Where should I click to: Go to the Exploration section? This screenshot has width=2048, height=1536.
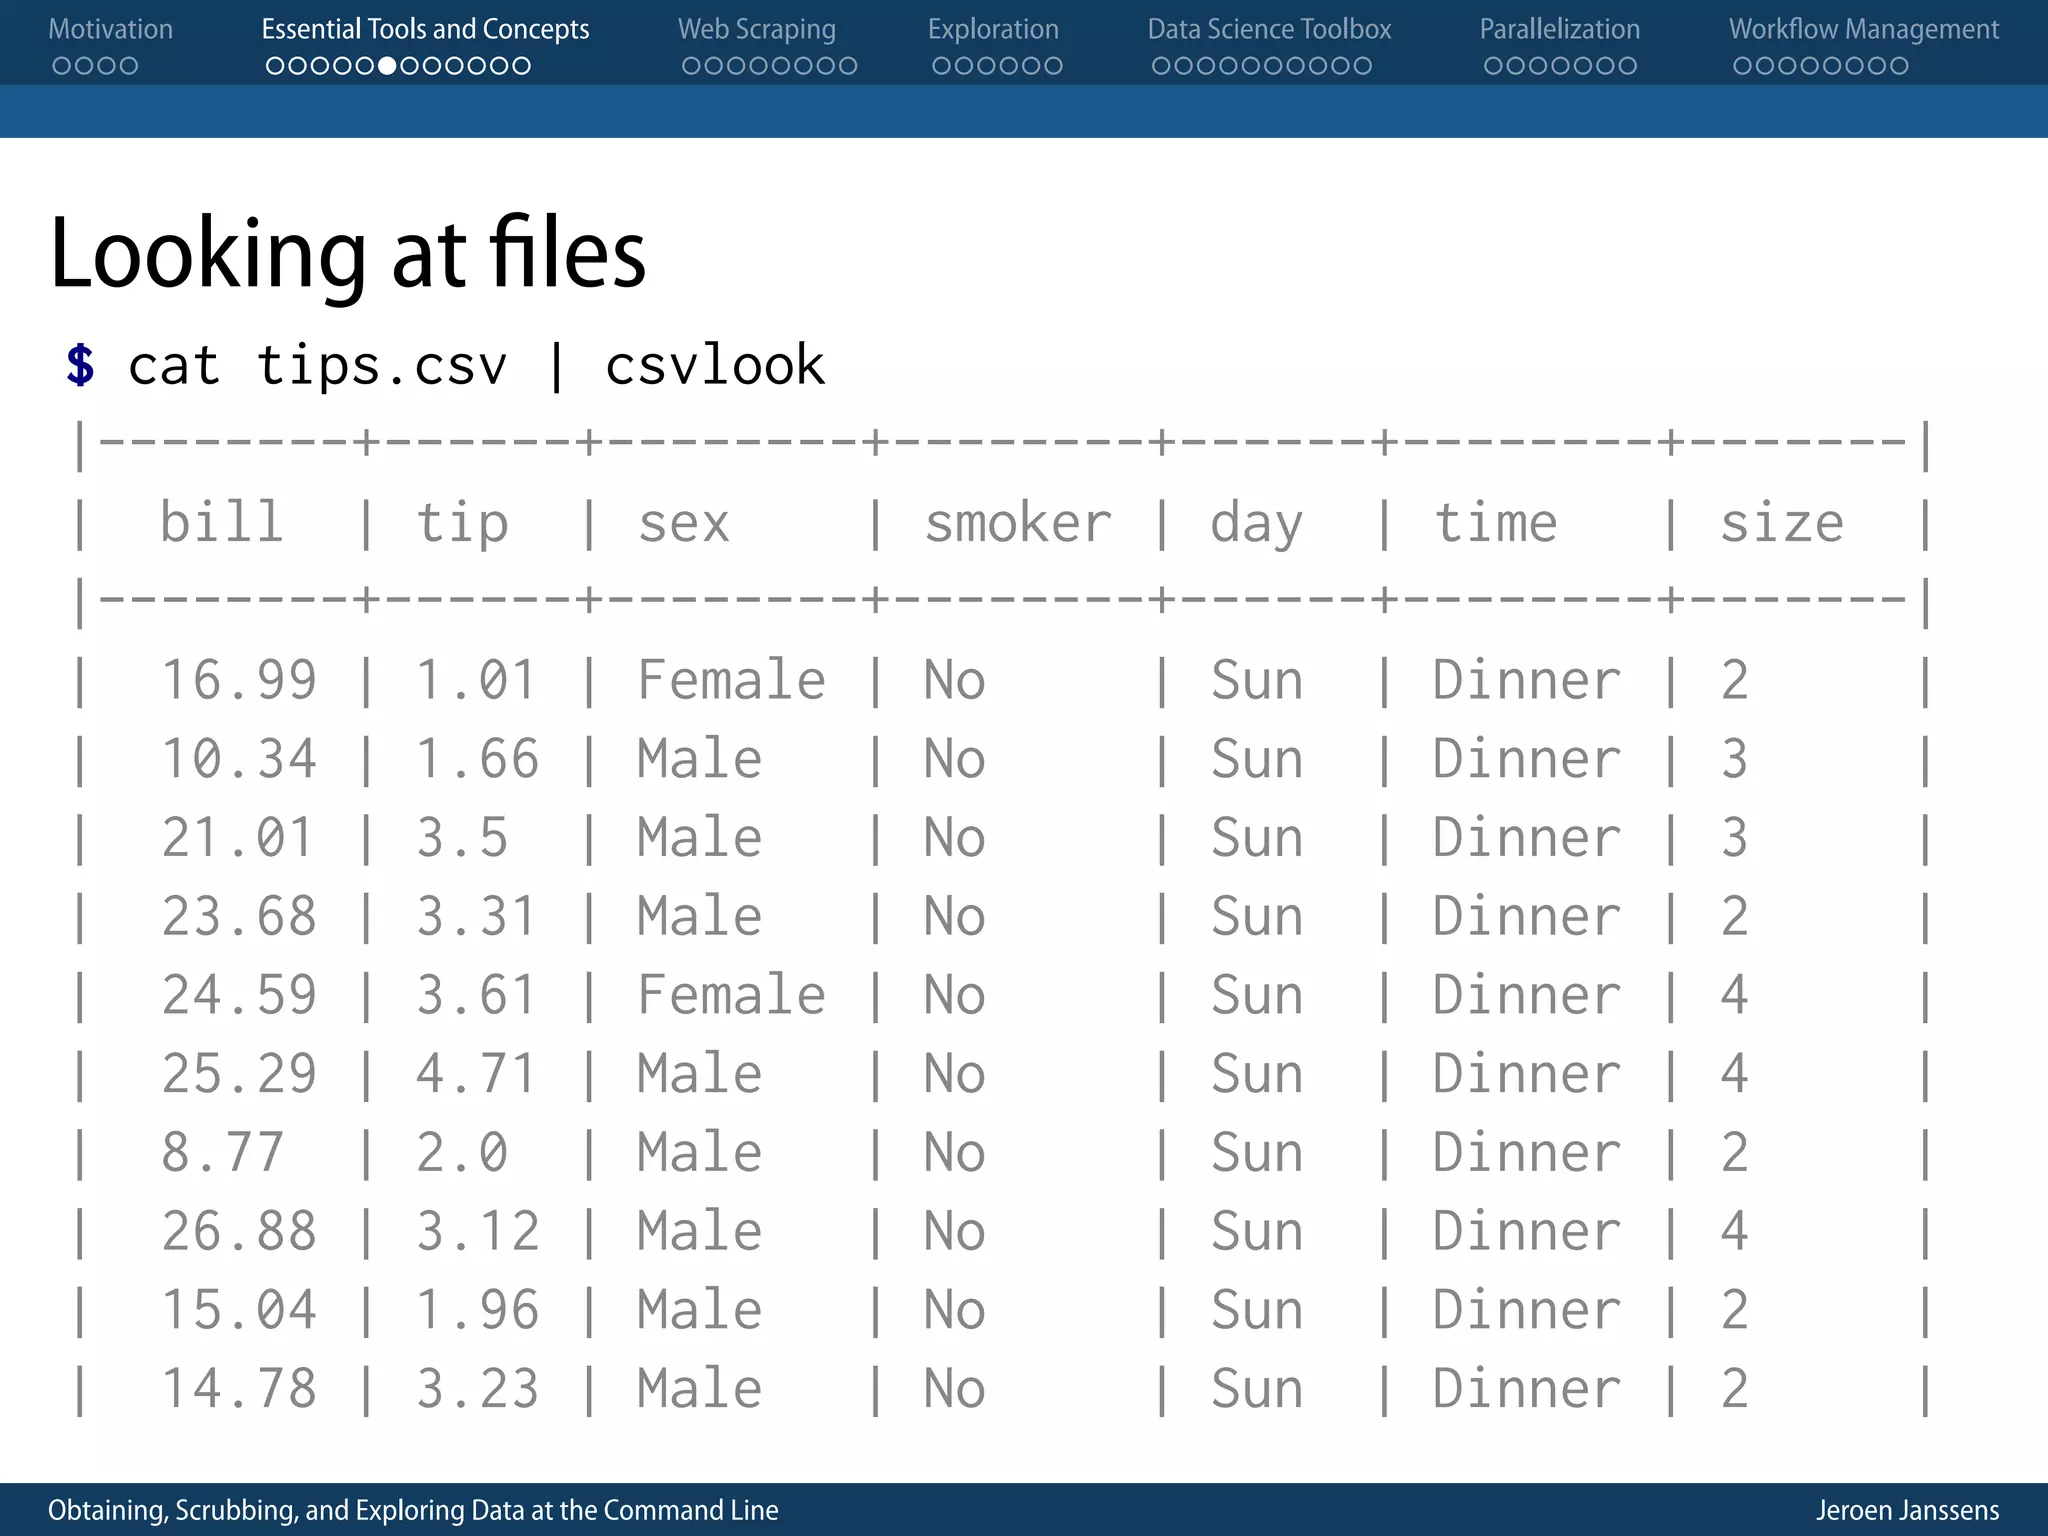coord(993,29)
